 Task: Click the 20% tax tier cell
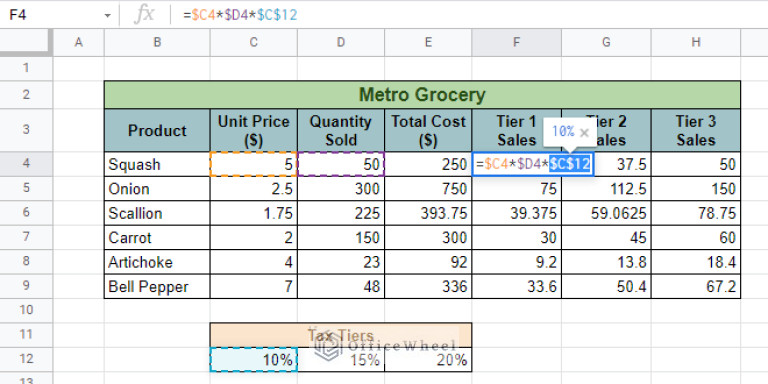[428, 360]
